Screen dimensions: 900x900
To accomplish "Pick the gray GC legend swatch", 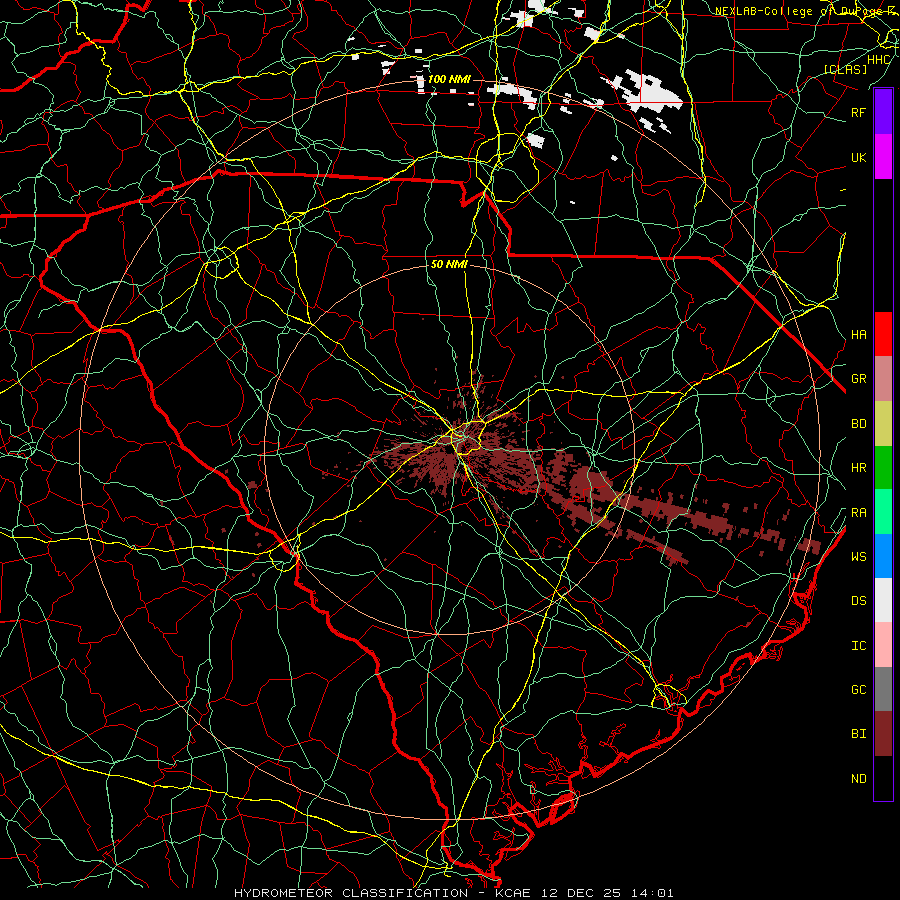I will point(883,689).
